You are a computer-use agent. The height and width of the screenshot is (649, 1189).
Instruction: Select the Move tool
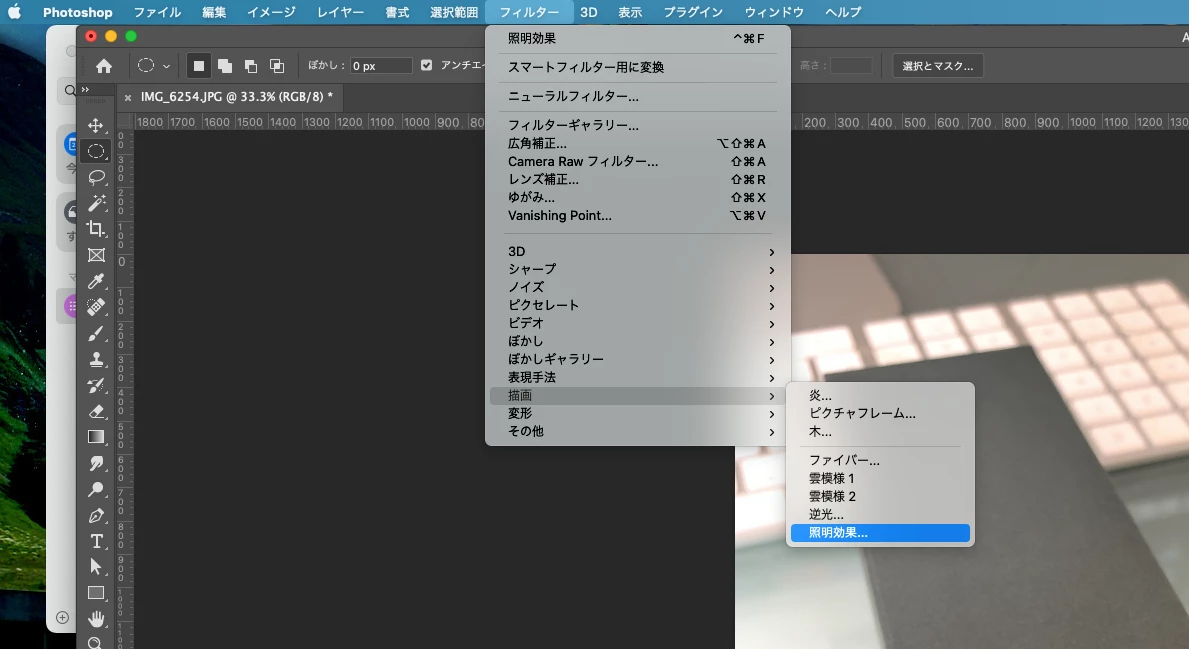96,125
